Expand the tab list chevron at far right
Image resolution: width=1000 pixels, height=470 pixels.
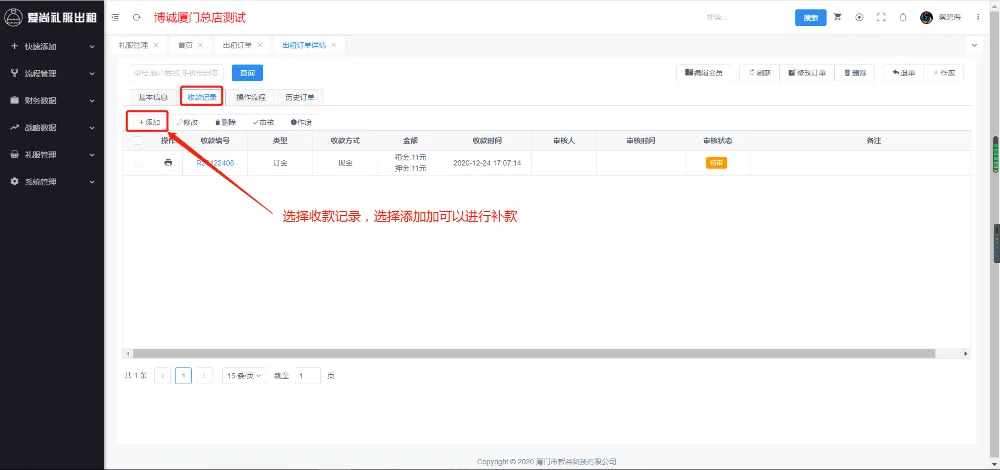974,45
